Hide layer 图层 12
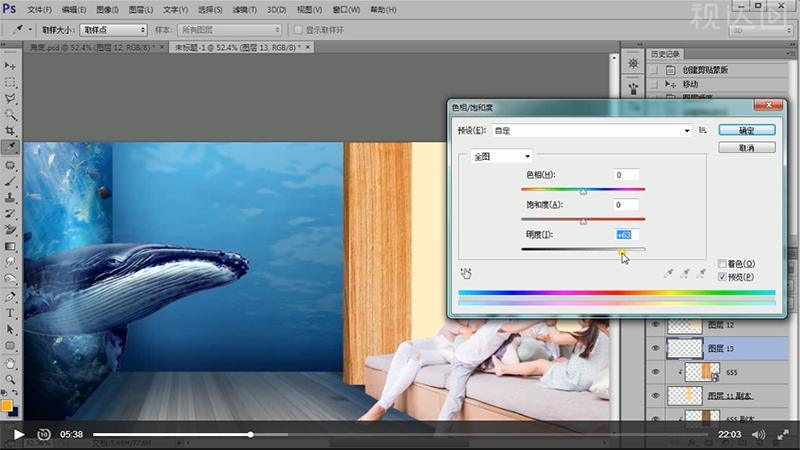Screen dimensions: 800x450 [656, 324]
